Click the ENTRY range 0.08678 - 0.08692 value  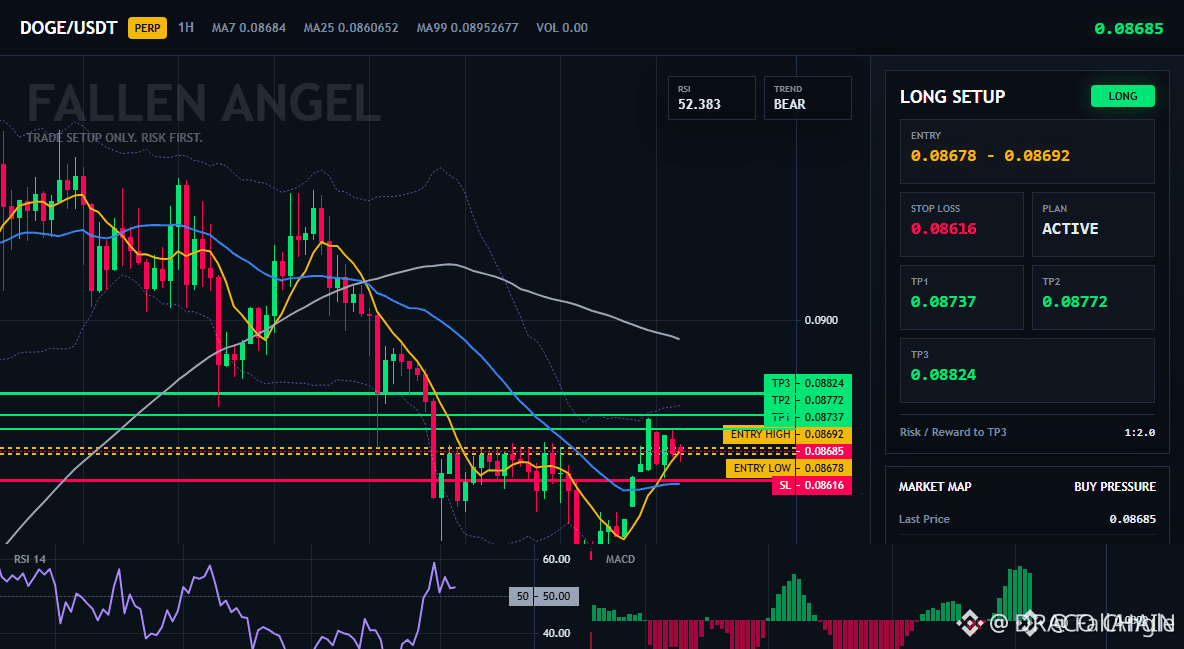point(990,156)
